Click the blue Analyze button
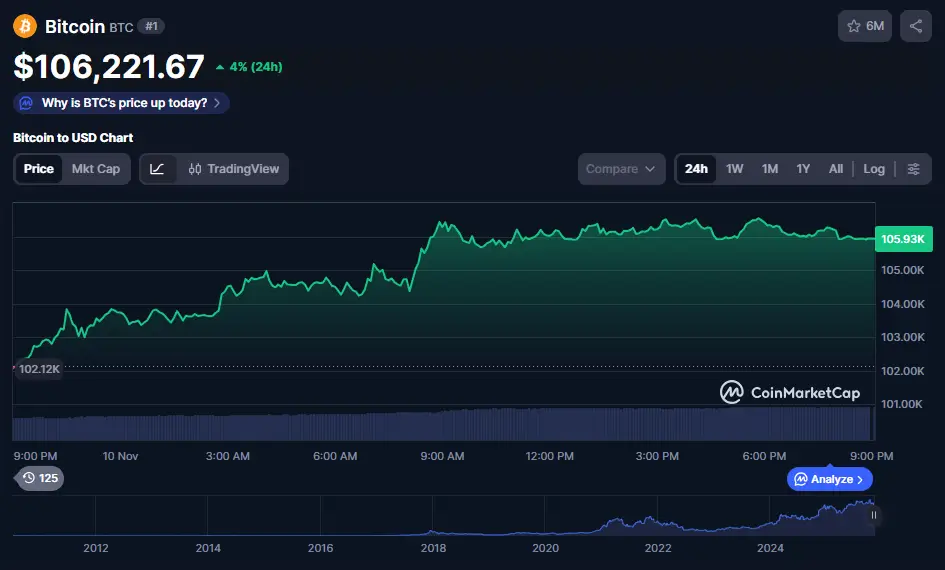Viewport: 945px width, 570px height. [830, 479]
